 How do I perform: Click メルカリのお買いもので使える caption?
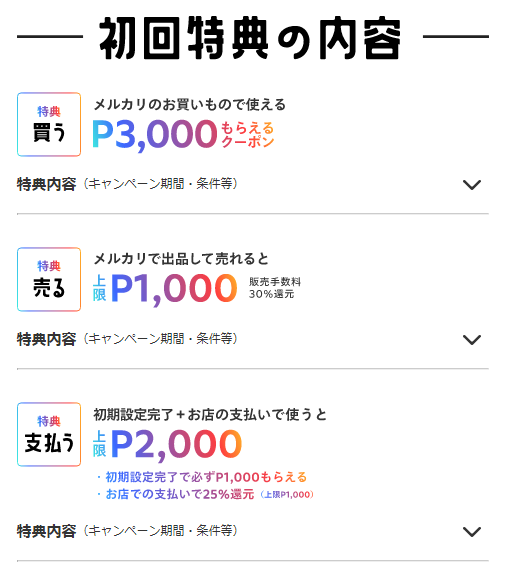click(x=189, y=105)
